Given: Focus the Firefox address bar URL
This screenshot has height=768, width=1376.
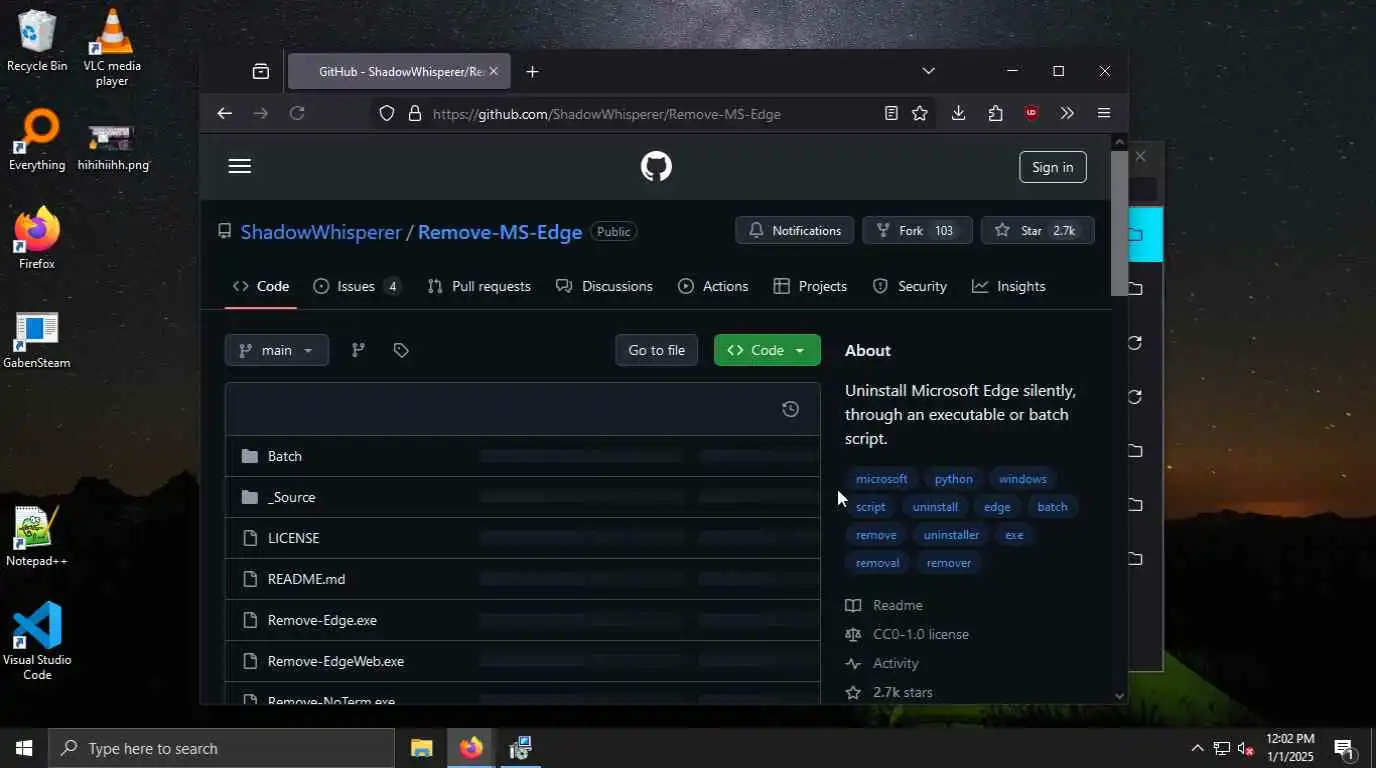Looking at the screenshot, I should point(606,114).
